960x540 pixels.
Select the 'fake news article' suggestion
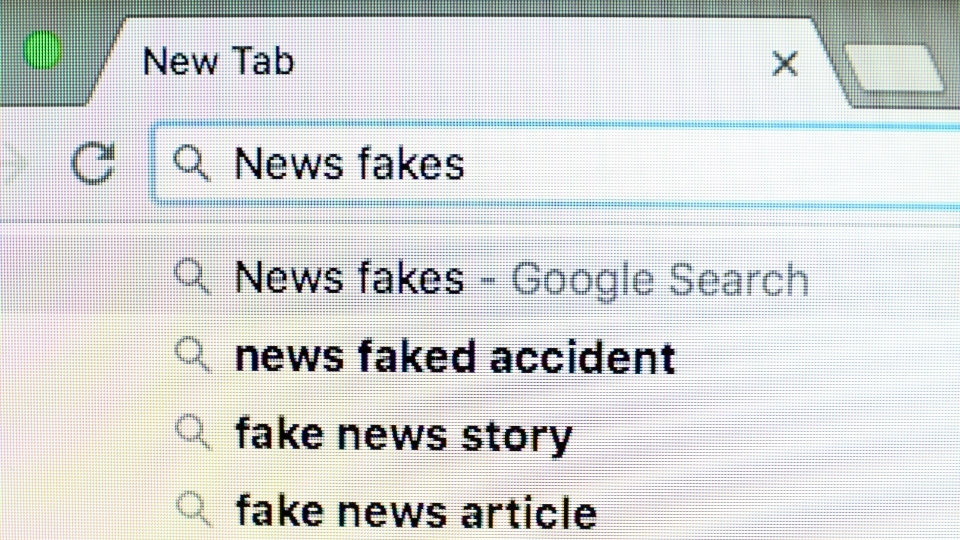(x=415, y=510)
